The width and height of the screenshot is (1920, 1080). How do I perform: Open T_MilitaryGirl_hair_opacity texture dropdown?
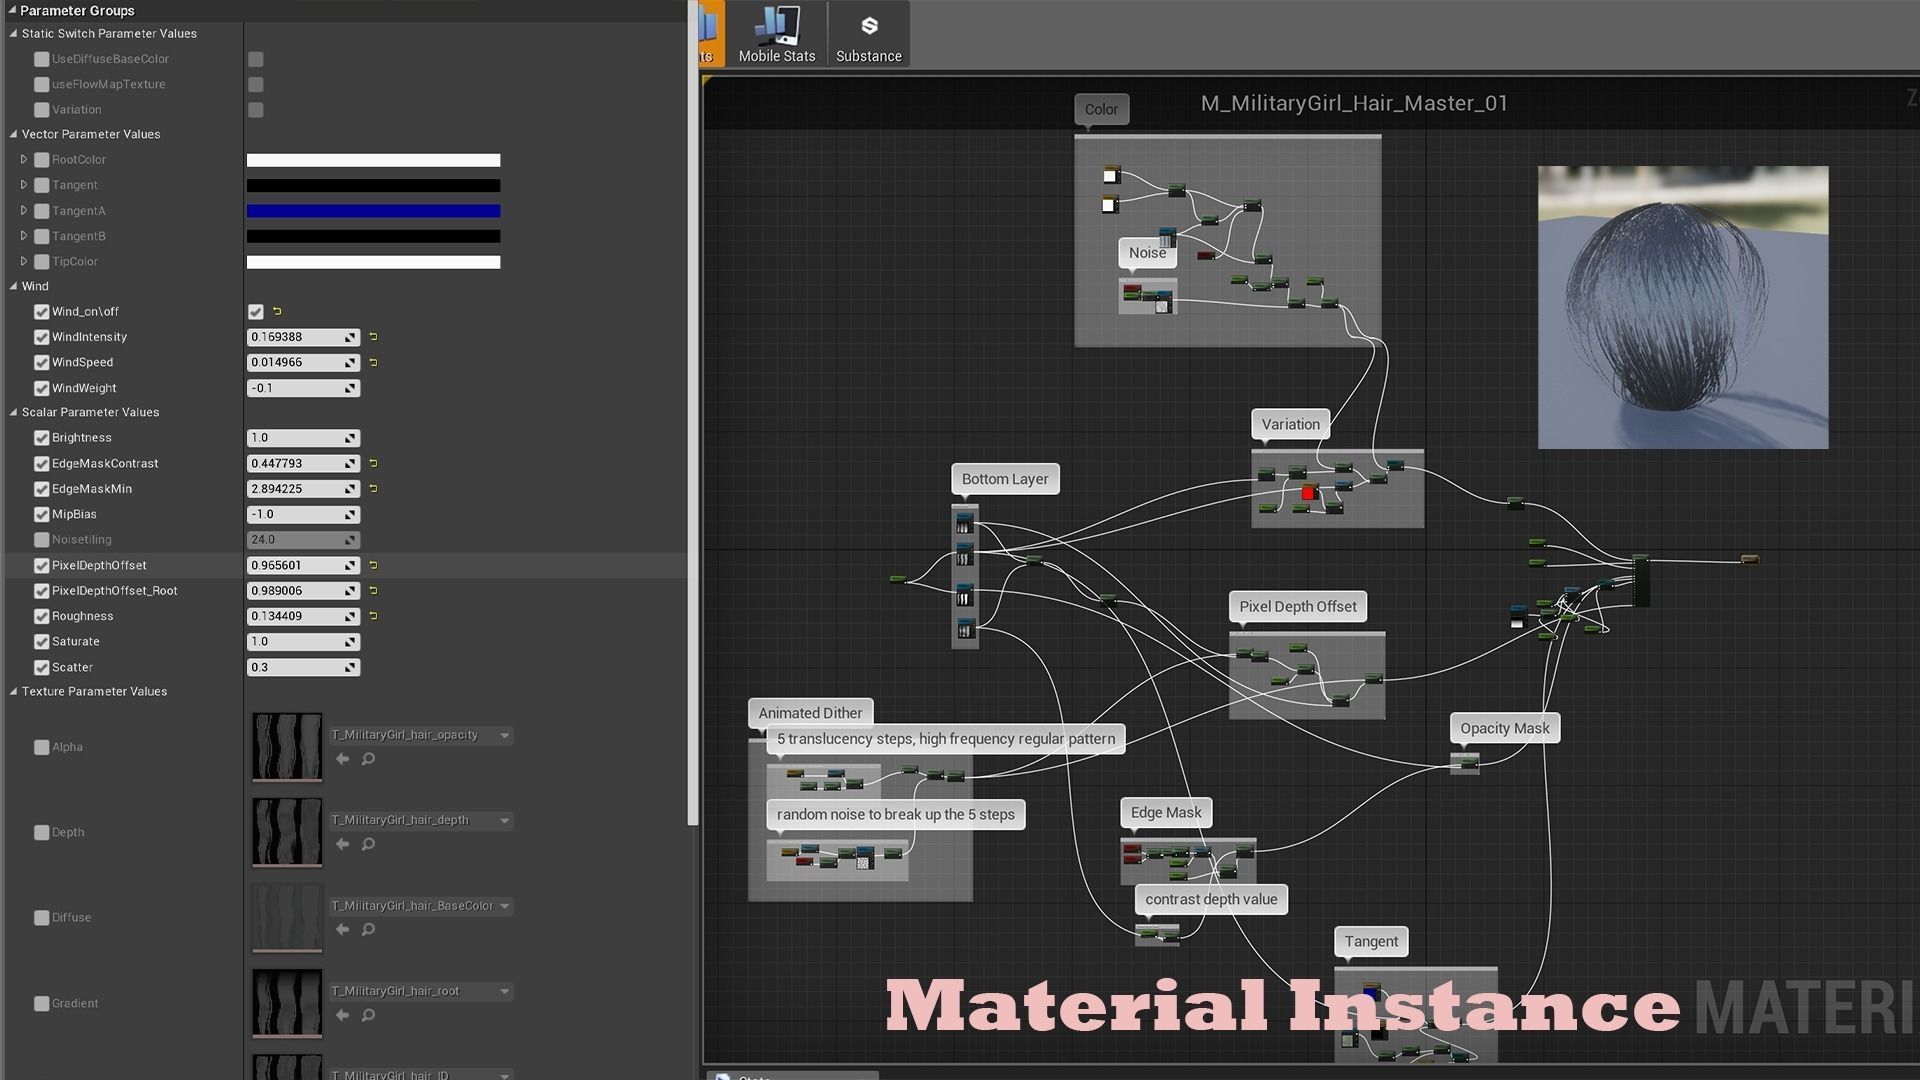point(504,735)
